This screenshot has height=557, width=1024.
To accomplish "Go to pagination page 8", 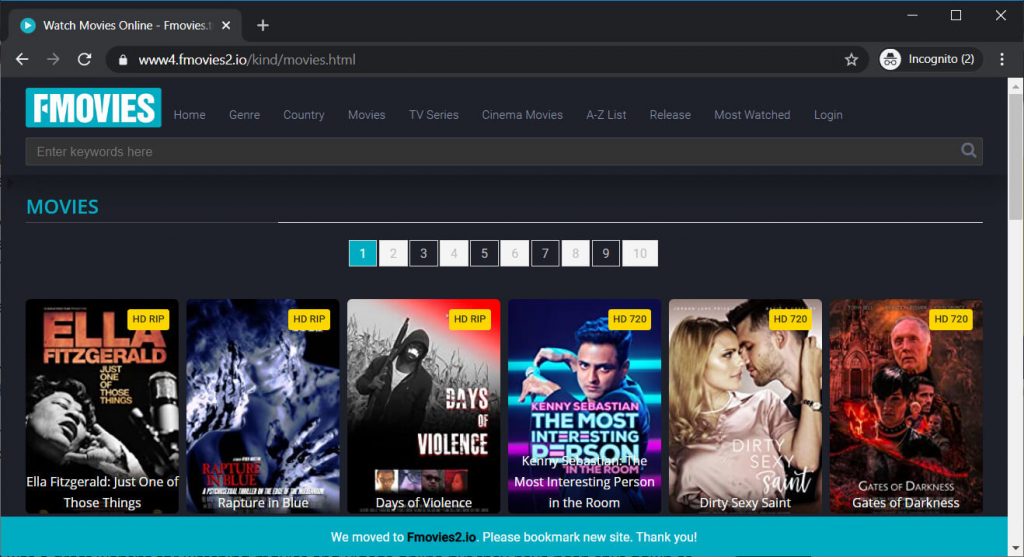I will pos(575,253).
